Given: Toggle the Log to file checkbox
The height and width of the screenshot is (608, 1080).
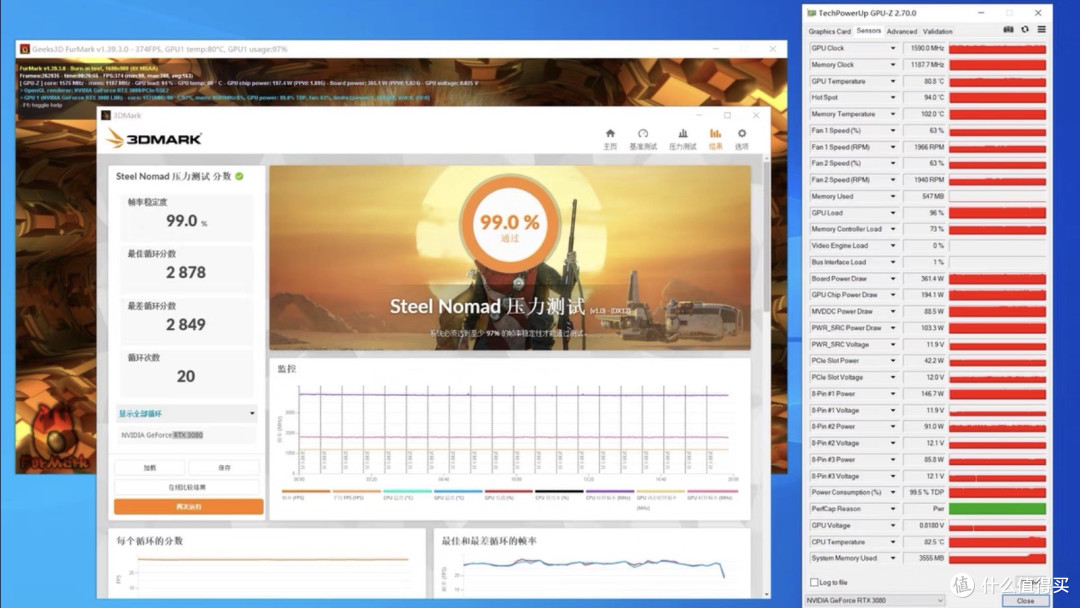Looking at the screenshot, I should [x=814, y=583].
